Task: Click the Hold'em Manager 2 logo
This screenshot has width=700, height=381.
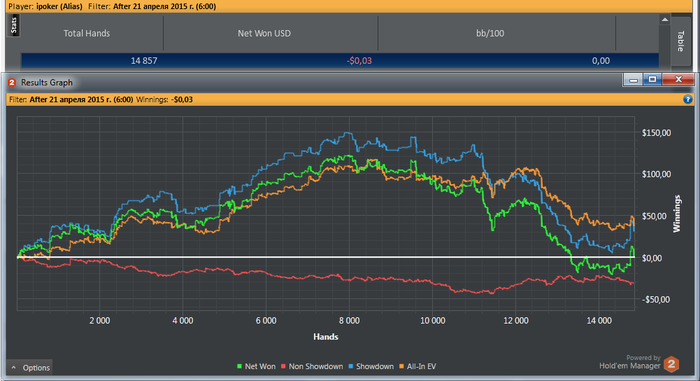Action: click(671, 364)
